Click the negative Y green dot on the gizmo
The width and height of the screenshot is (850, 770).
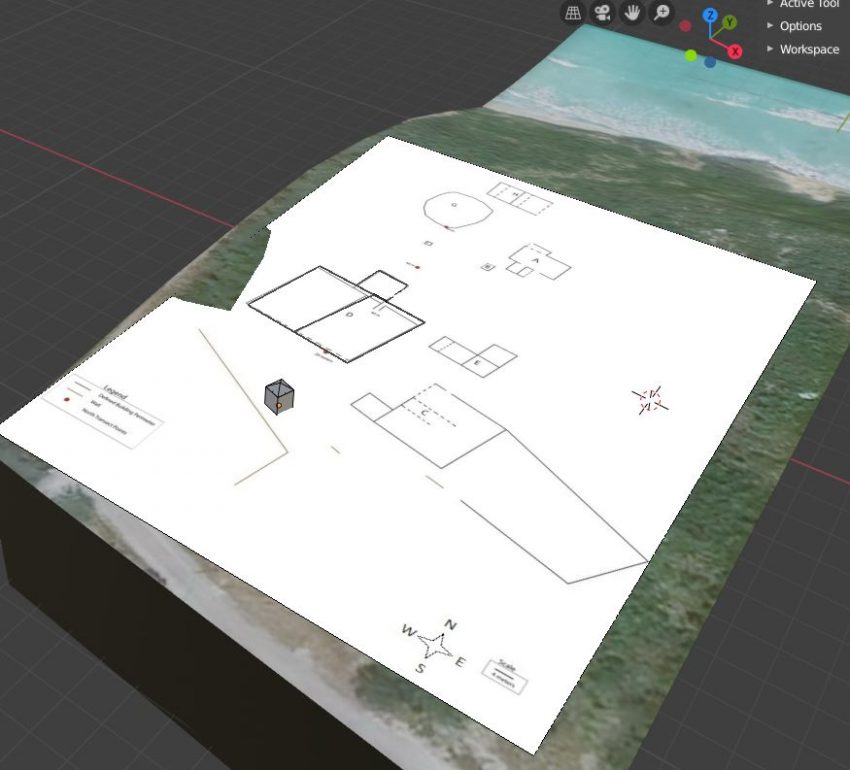click(x=690, y=56)
